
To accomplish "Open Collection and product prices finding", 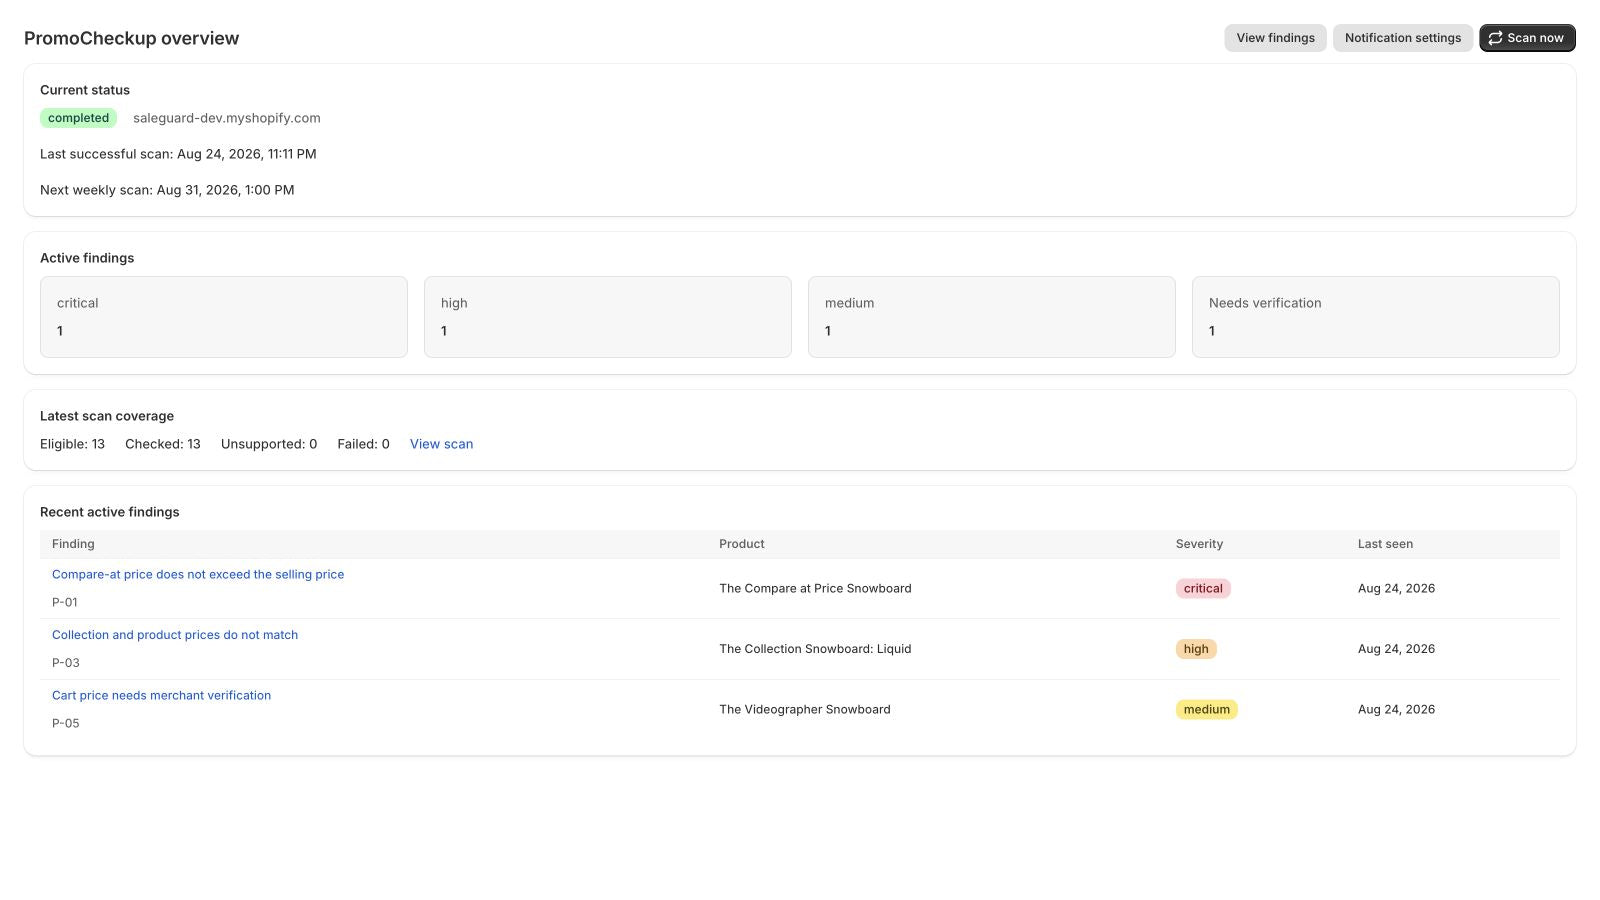I will coord(175,635).
